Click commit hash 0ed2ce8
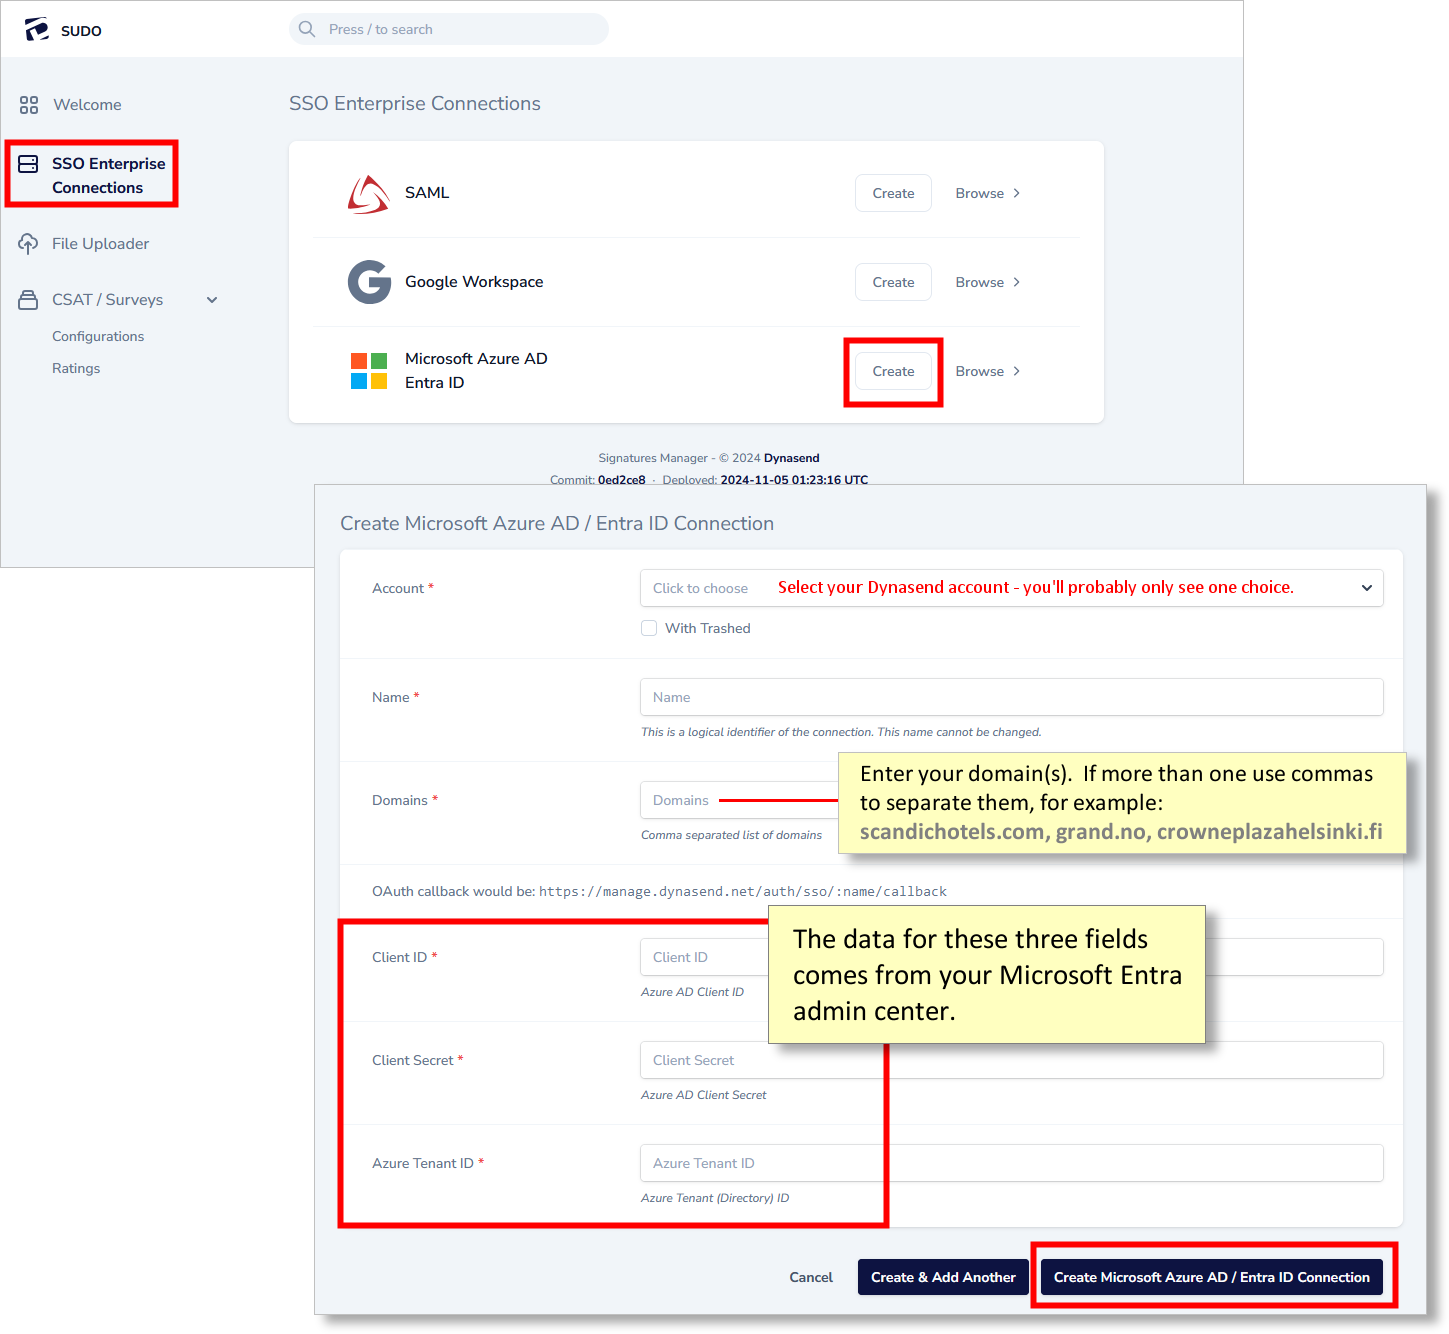This screenshot has height=1334, width=1449. [622, 480]
